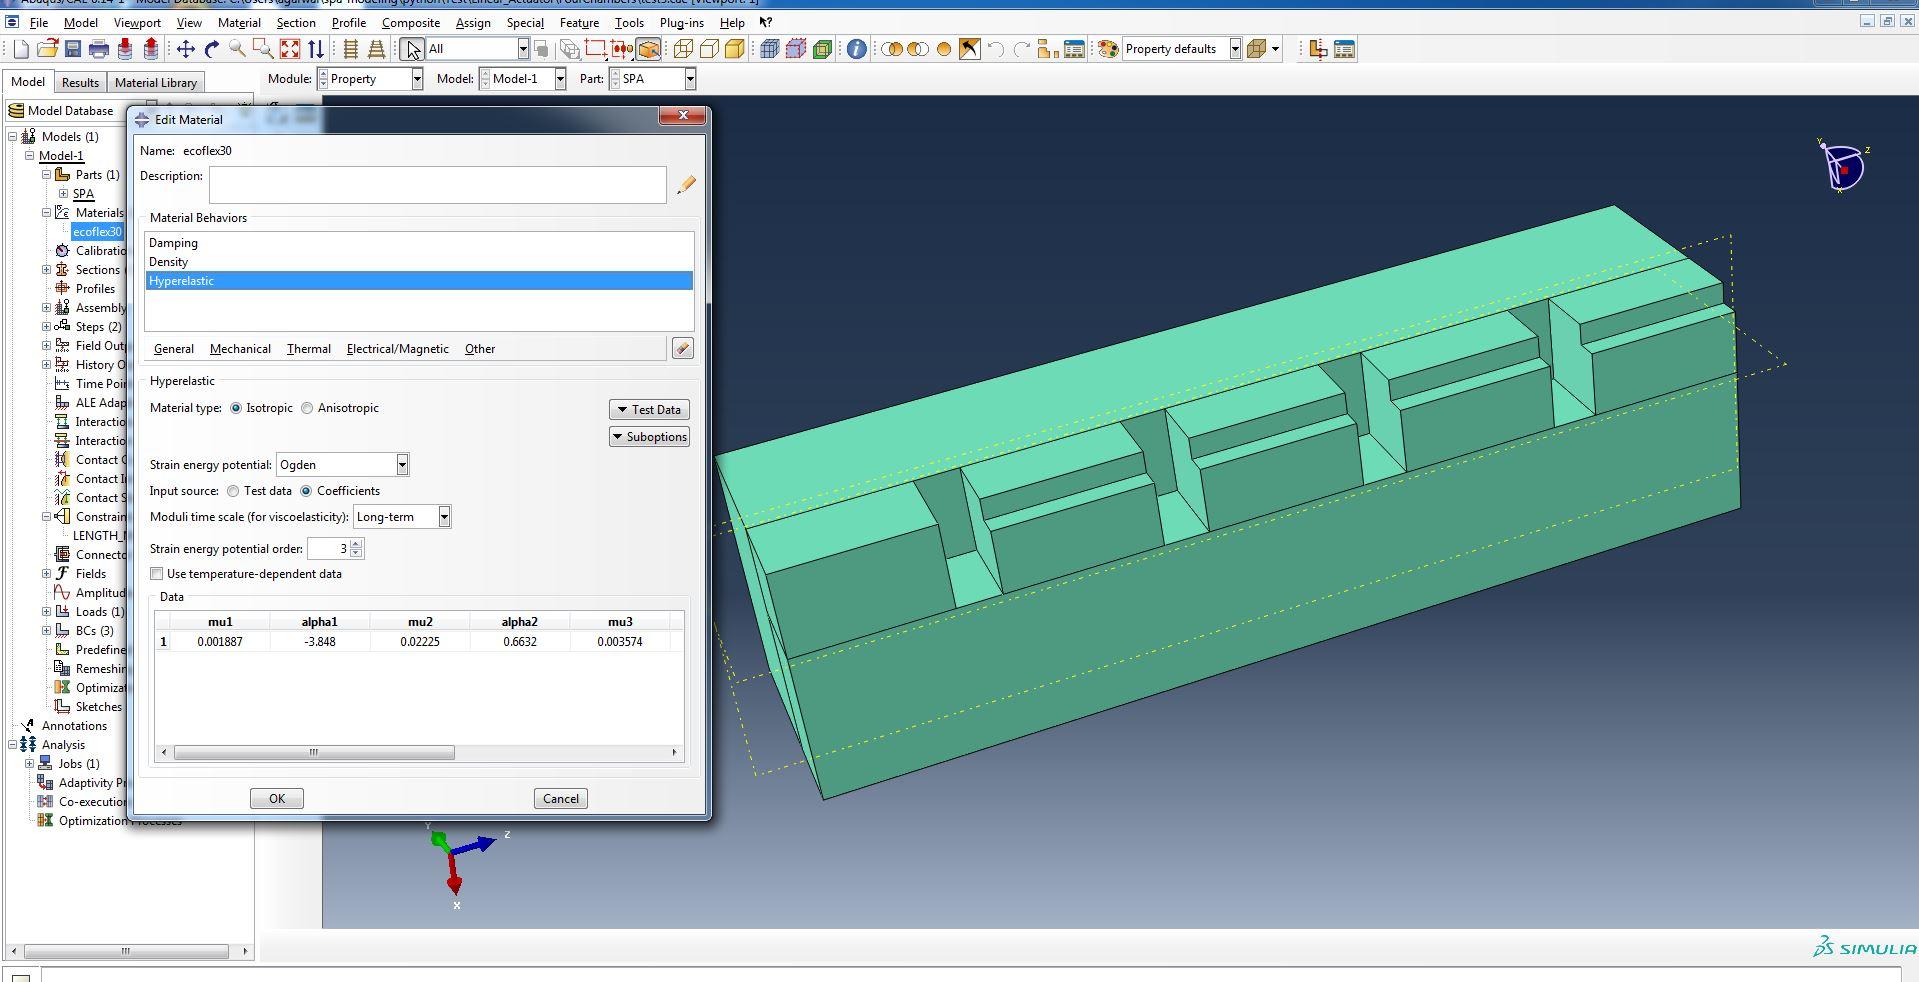
Task: Enable shaded render style
Action: click(735, 49)
